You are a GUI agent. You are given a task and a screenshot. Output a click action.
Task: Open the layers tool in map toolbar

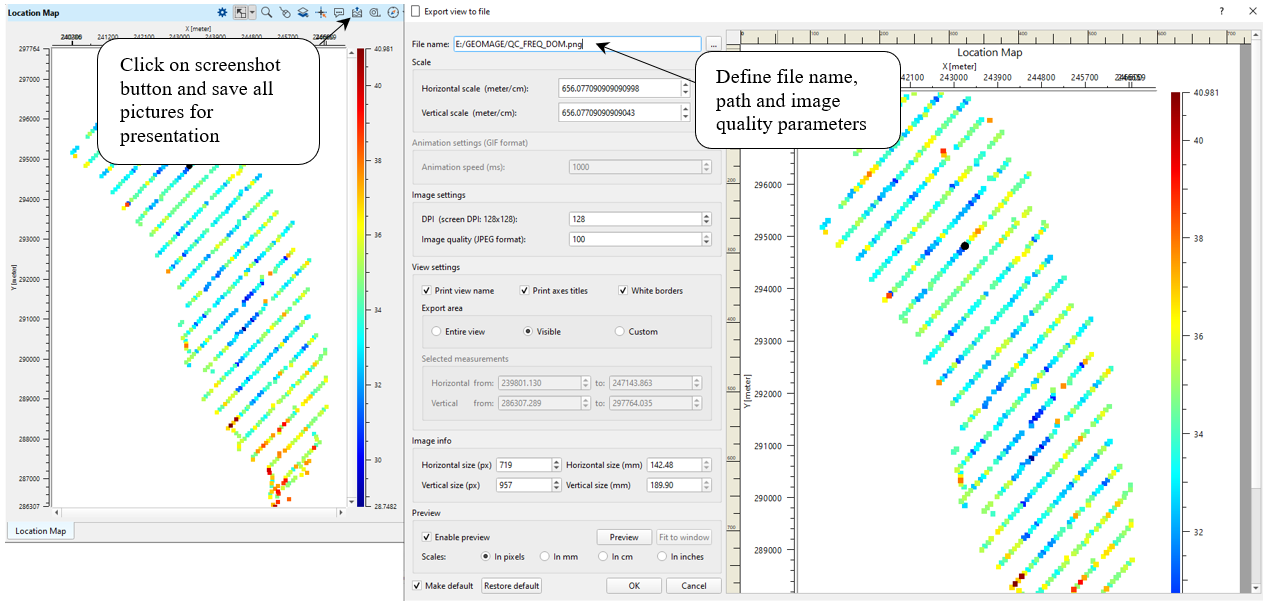tap(303, 13)
